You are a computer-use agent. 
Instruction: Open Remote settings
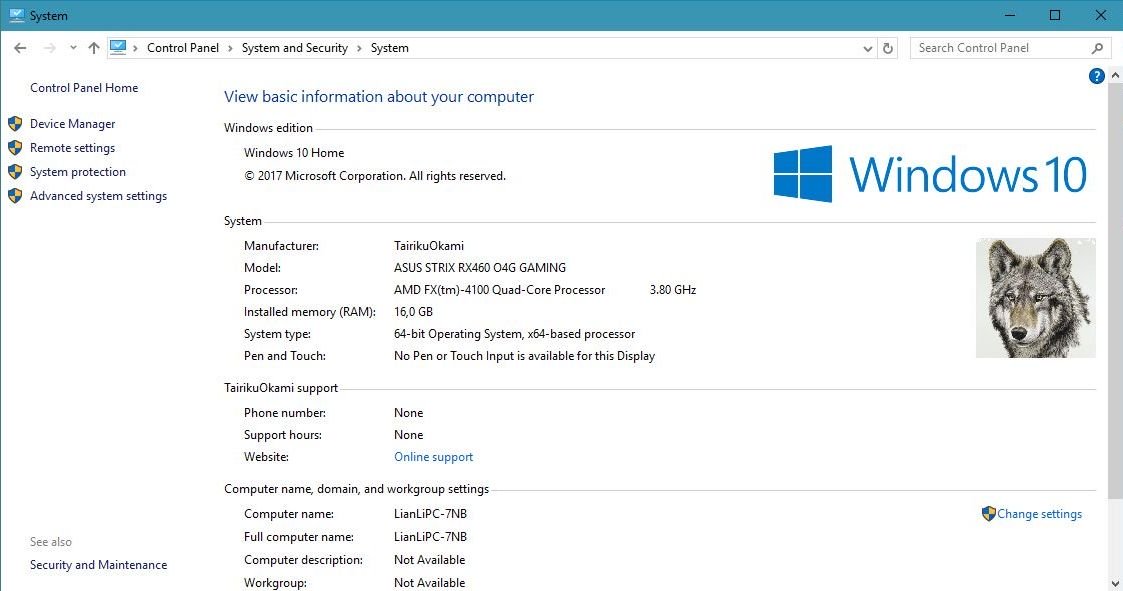tap(72, 148)
